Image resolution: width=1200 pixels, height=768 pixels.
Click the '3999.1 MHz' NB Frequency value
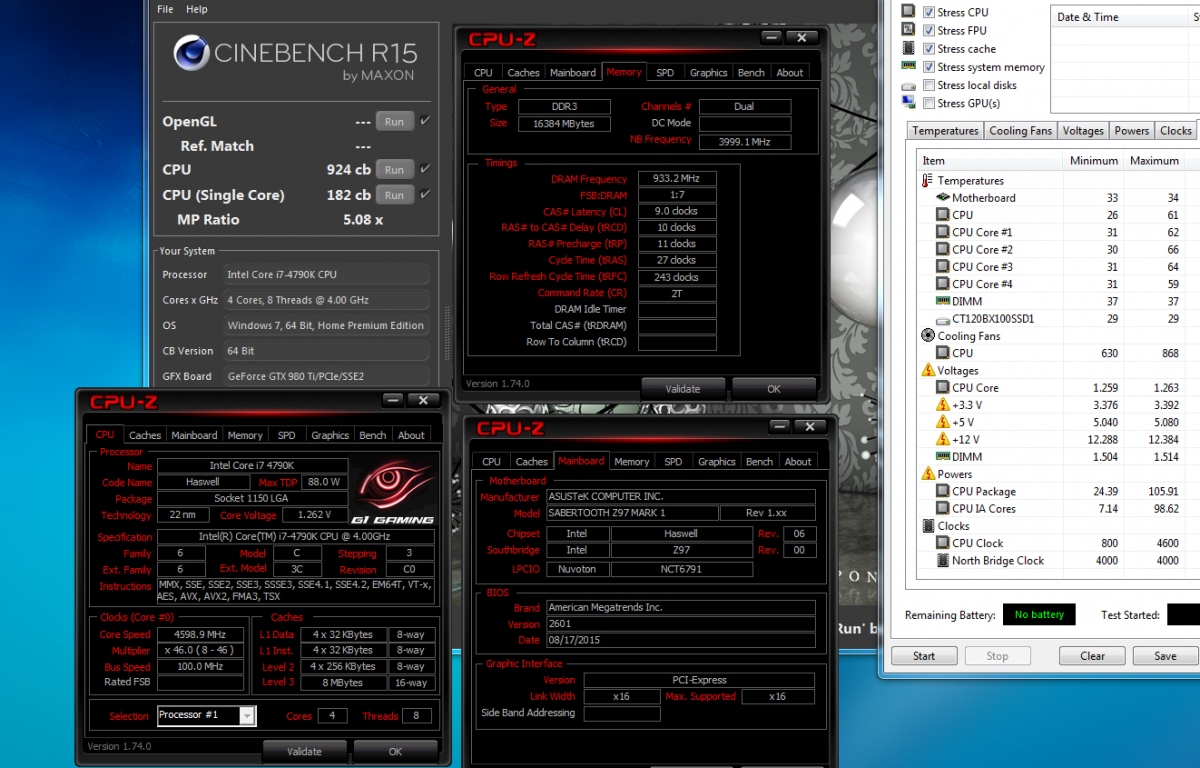coord(745,142)
